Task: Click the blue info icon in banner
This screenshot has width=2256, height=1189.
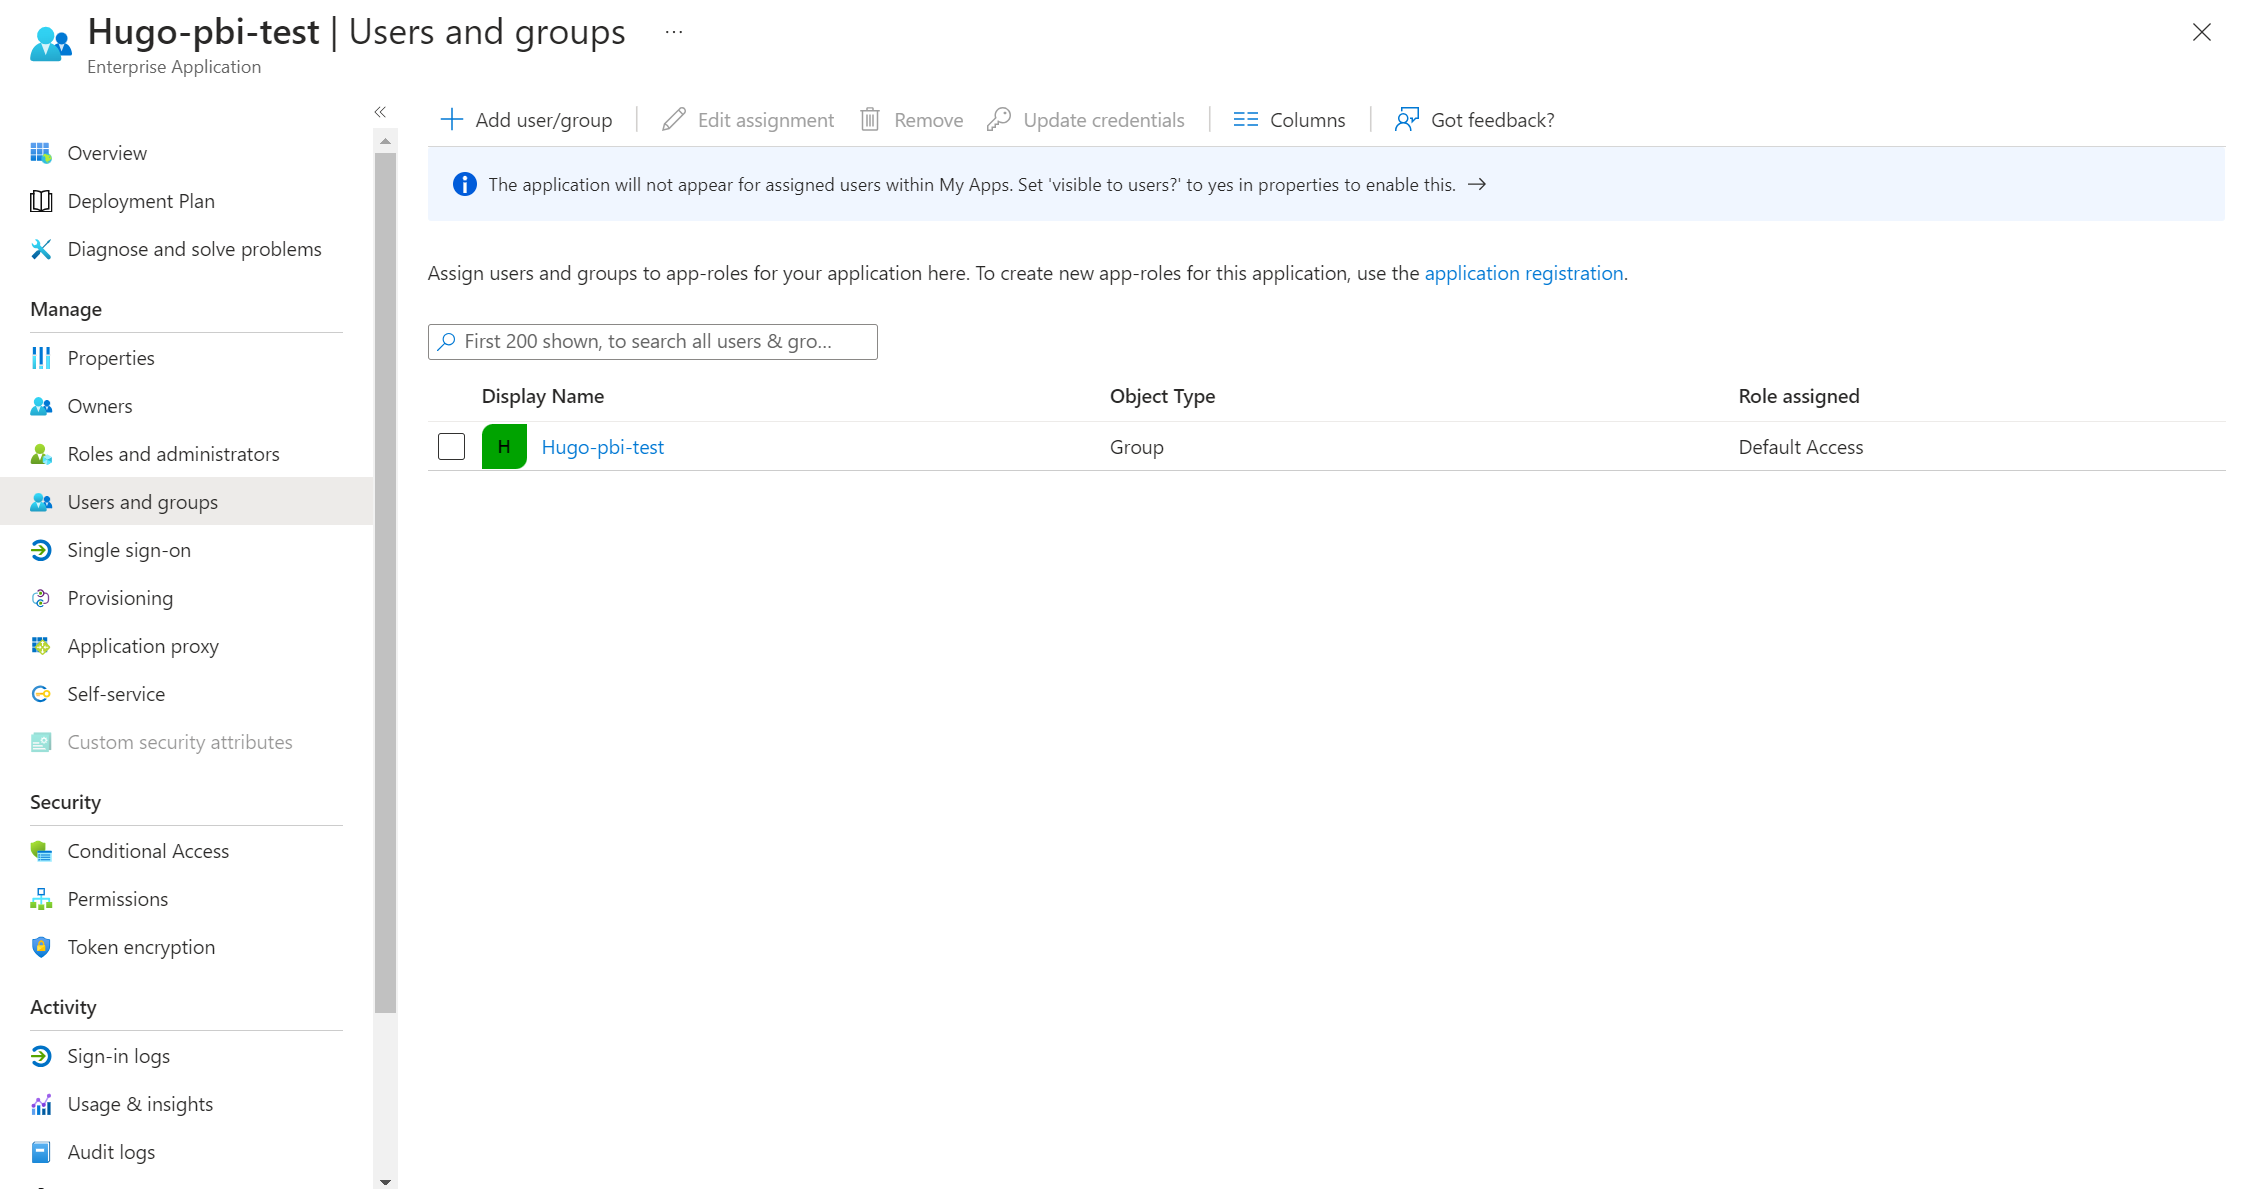Action: [464, 184]
